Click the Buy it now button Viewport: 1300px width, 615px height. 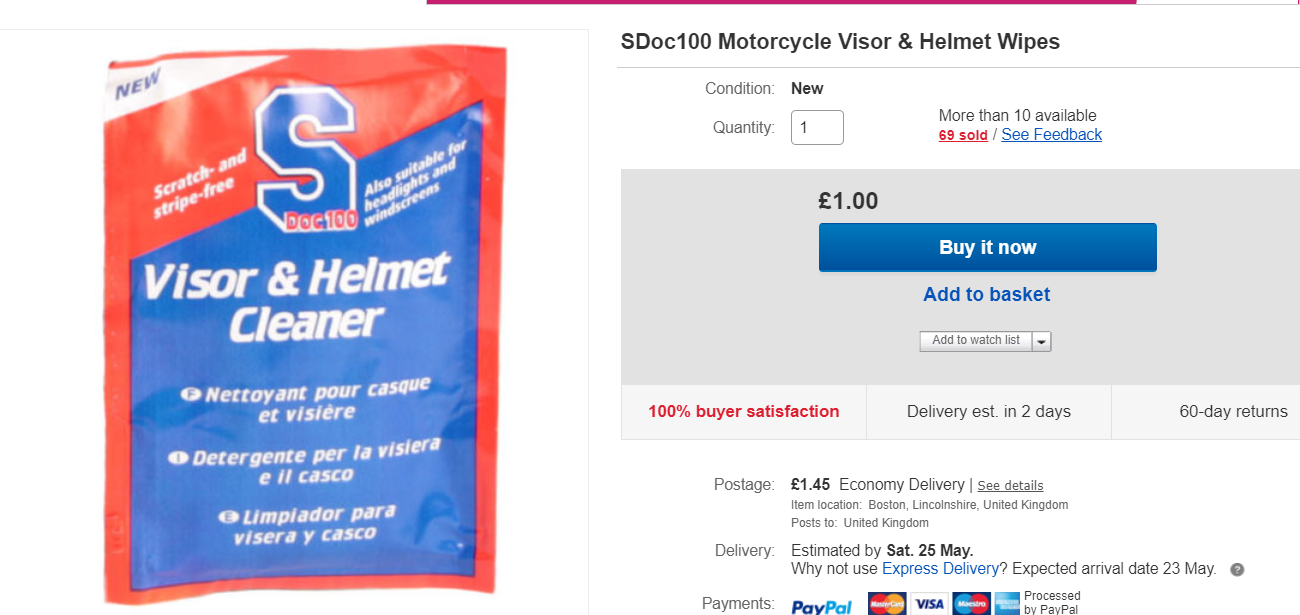click(987, 247)
